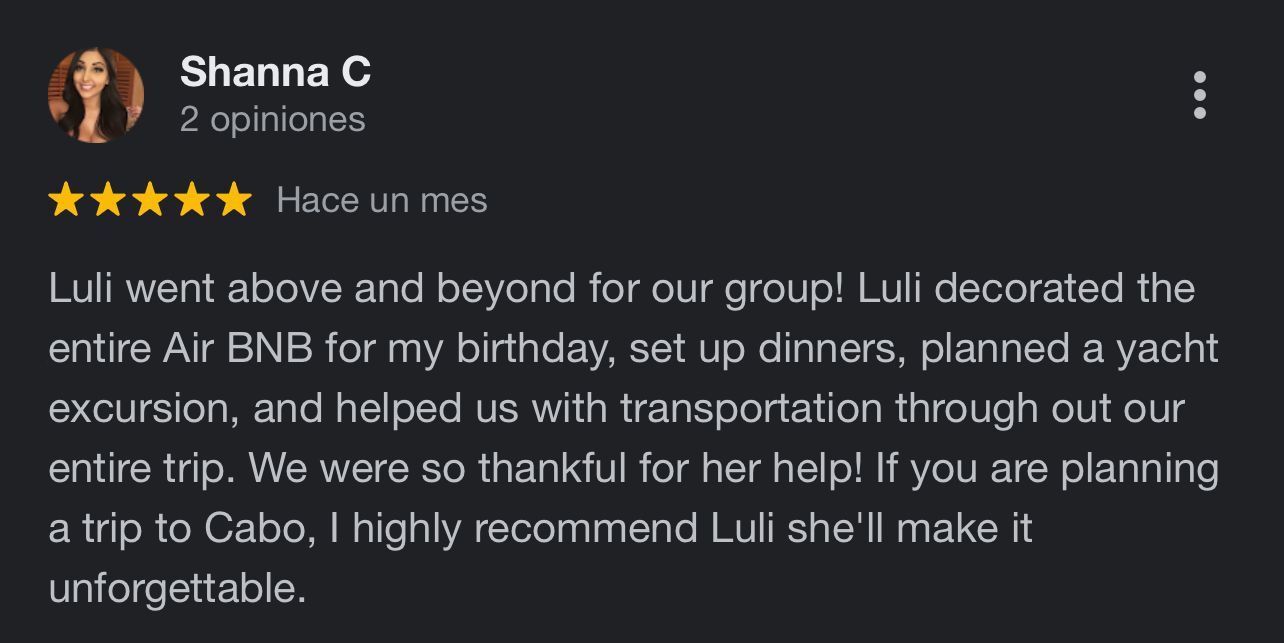This screenshot has height=643, width=1284.
Task: Click the first yellow rating star
Action: pos(66,200)
